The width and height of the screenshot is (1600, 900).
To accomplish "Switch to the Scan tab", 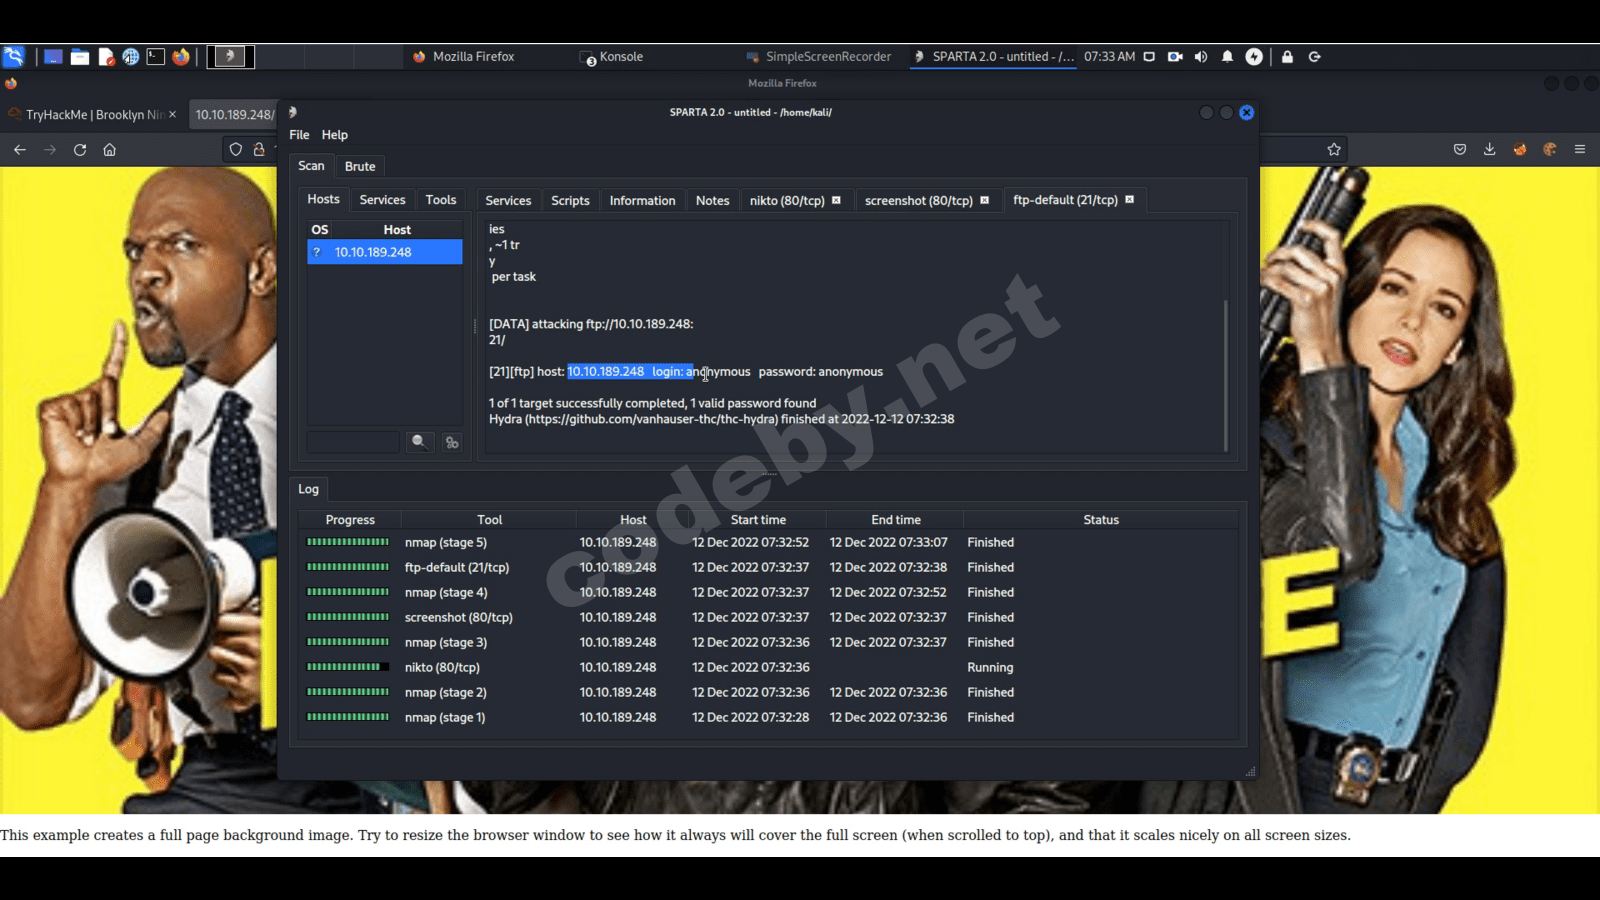I will pos(311,166).
